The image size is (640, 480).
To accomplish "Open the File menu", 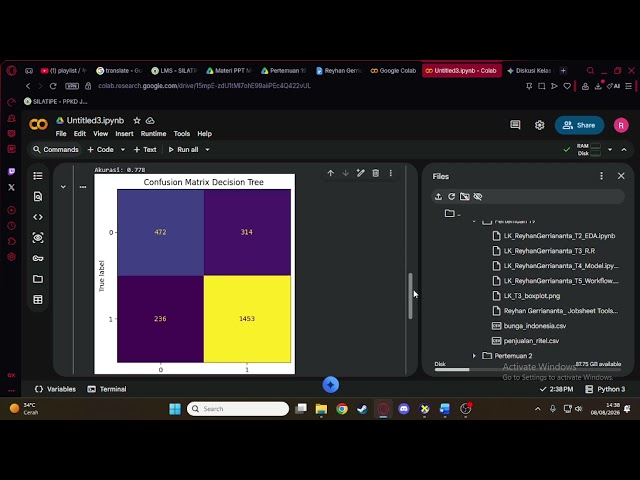I will [61, 134].
